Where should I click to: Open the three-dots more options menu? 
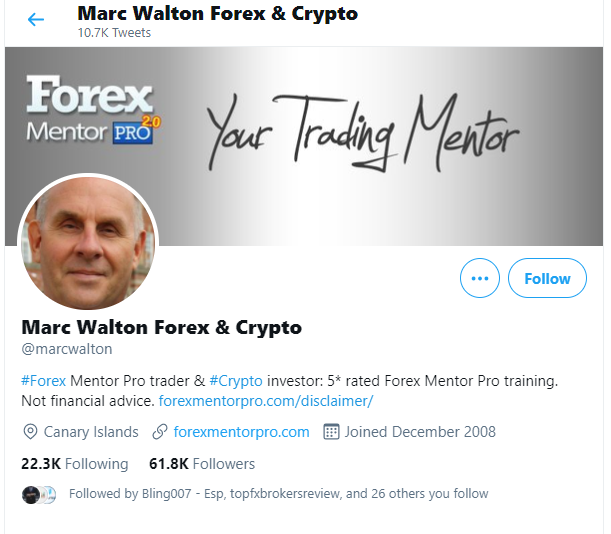click(x=479, y=278)
